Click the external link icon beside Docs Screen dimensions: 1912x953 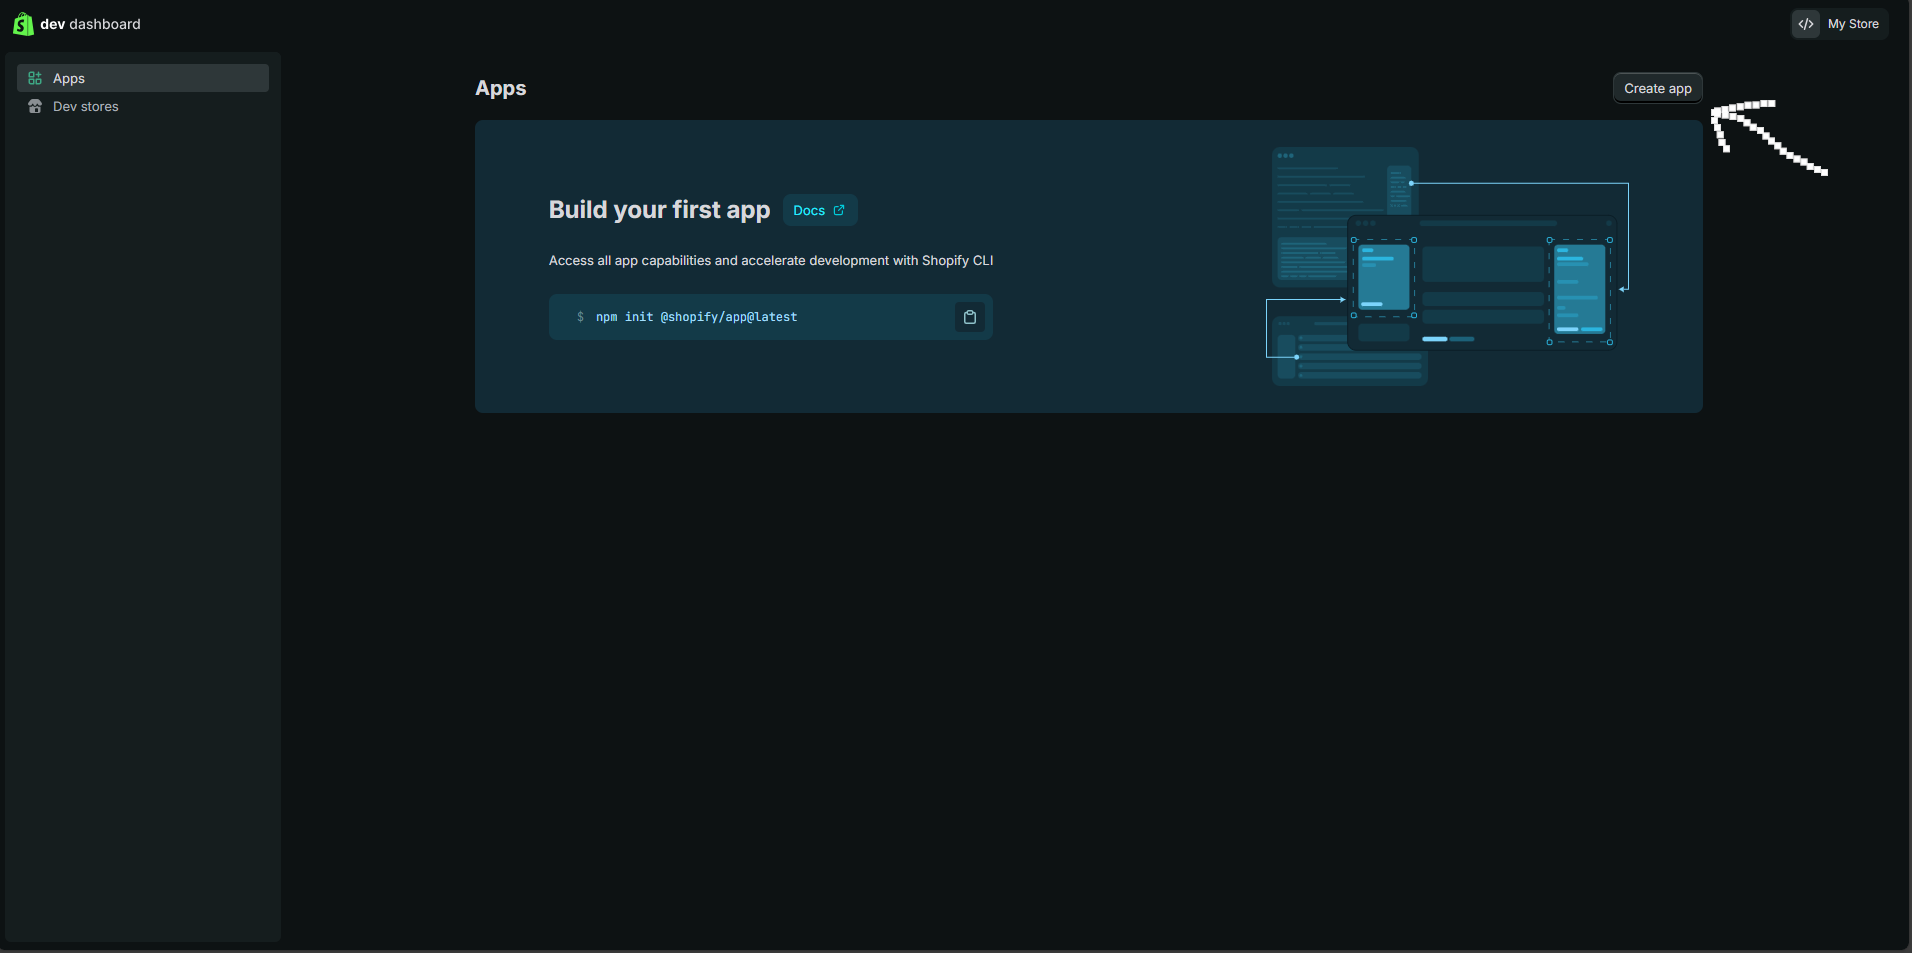[839, 210]
